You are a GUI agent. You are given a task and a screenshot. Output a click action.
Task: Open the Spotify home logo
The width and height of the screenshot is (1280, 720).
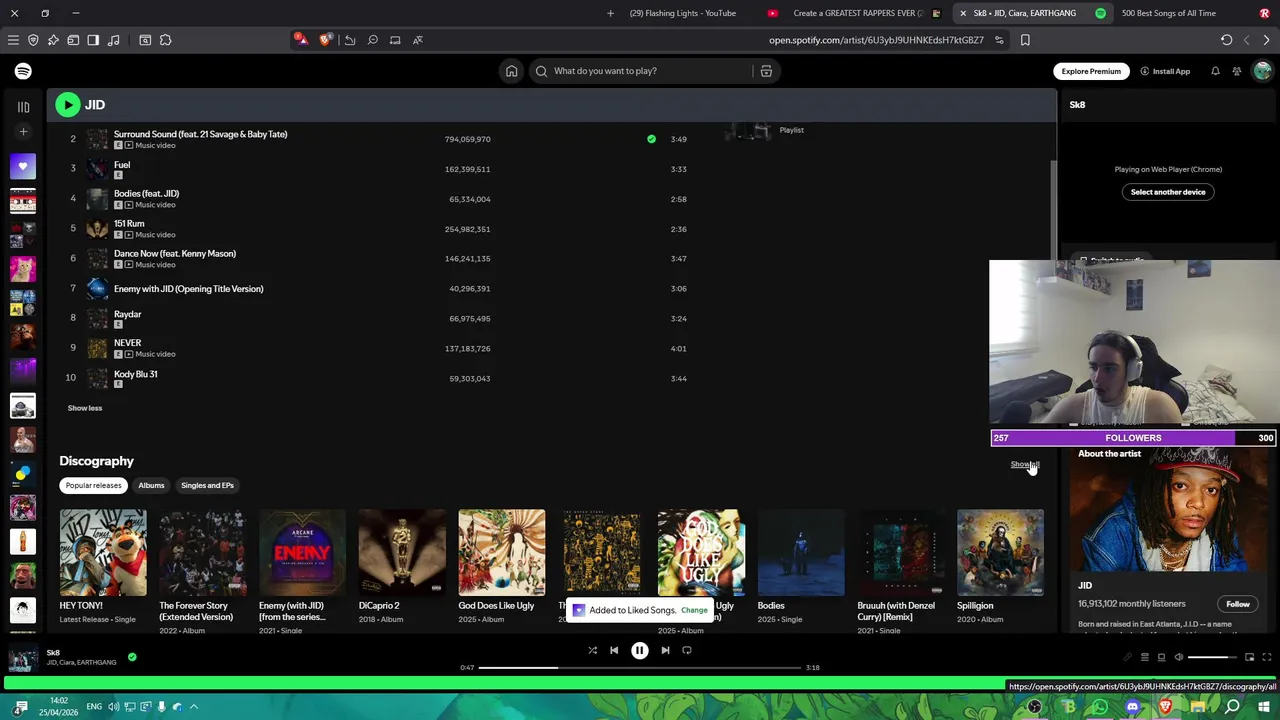[x=23, y=71]
